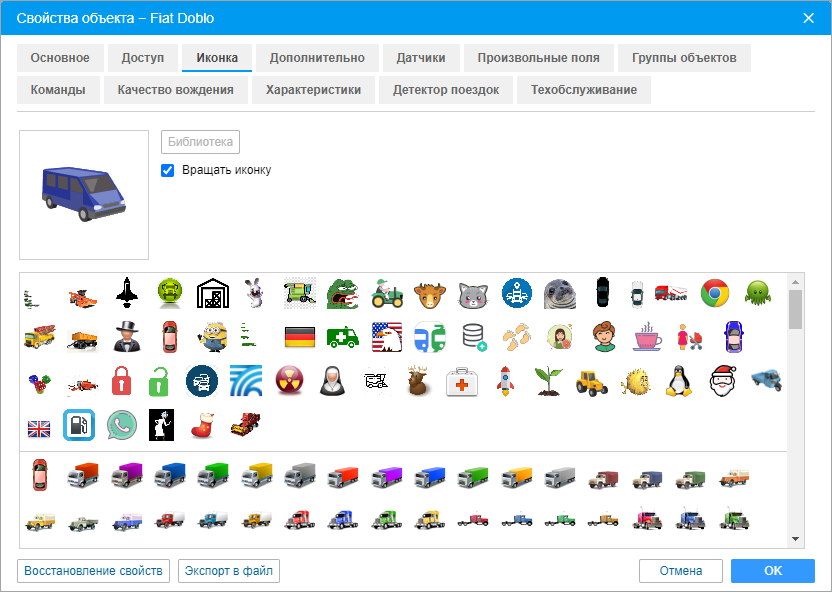
Task: Cancel with the Отмена button
Action: click(x=681, y=571)
